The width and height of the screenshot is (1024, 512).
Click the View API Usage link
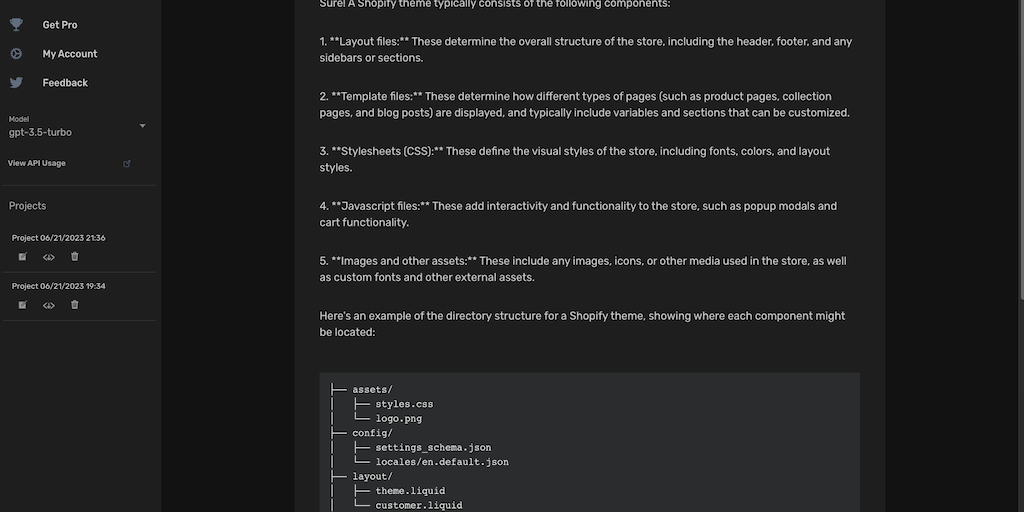(37, 163)
